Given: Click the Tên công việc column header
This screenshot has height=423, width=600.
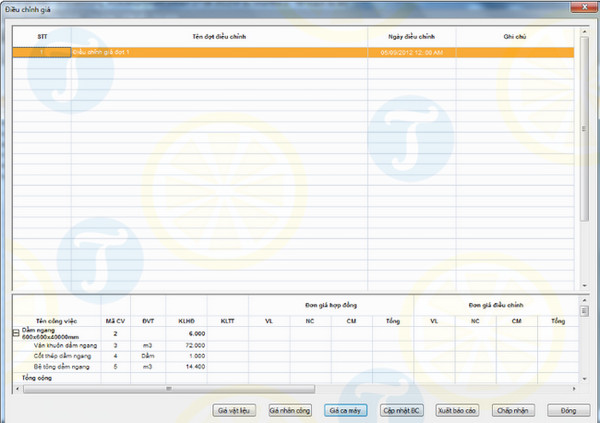Looking at the screenshot, I should 56,320.
